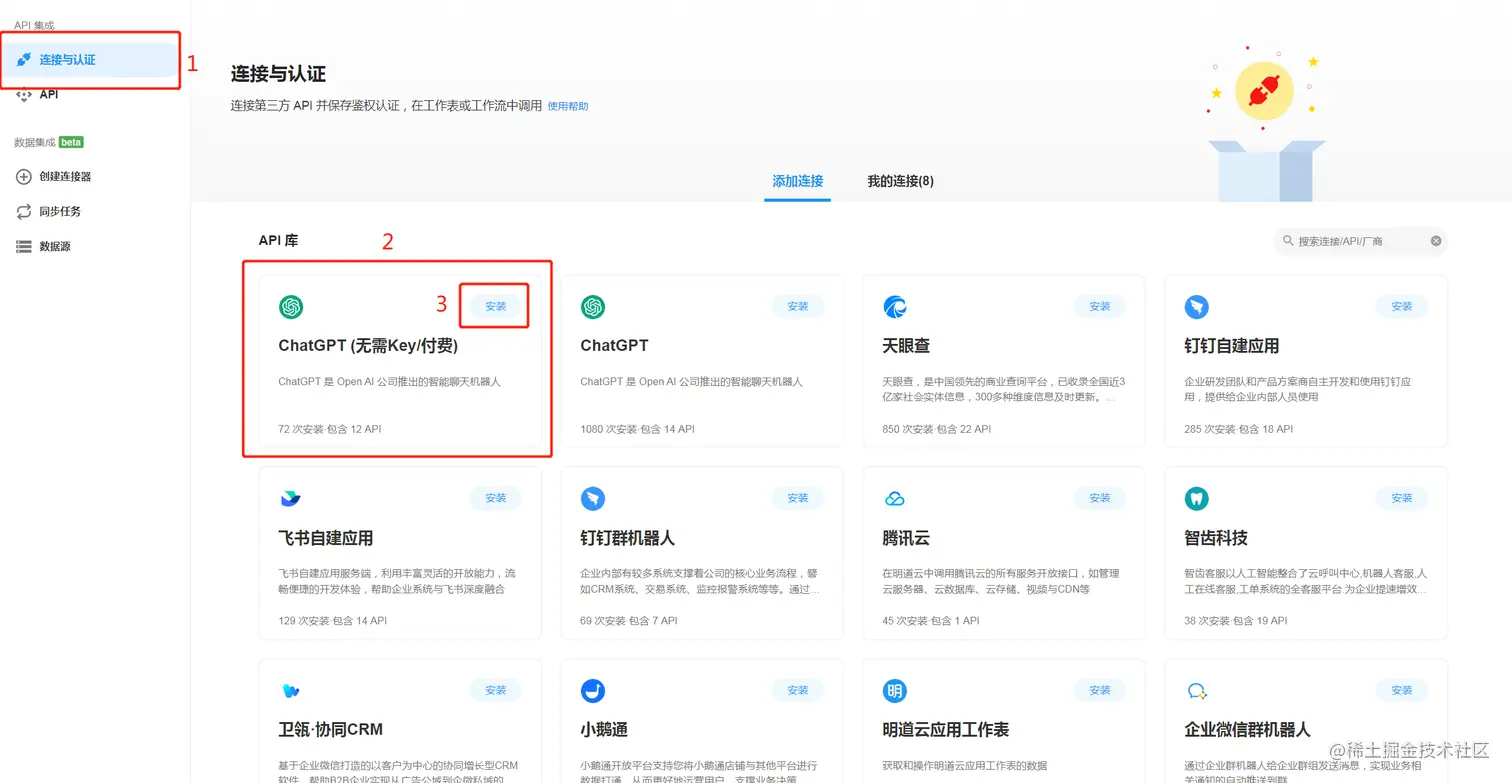Click the ChatGPT (无需Key/付费) logo icon

point(291,307)
